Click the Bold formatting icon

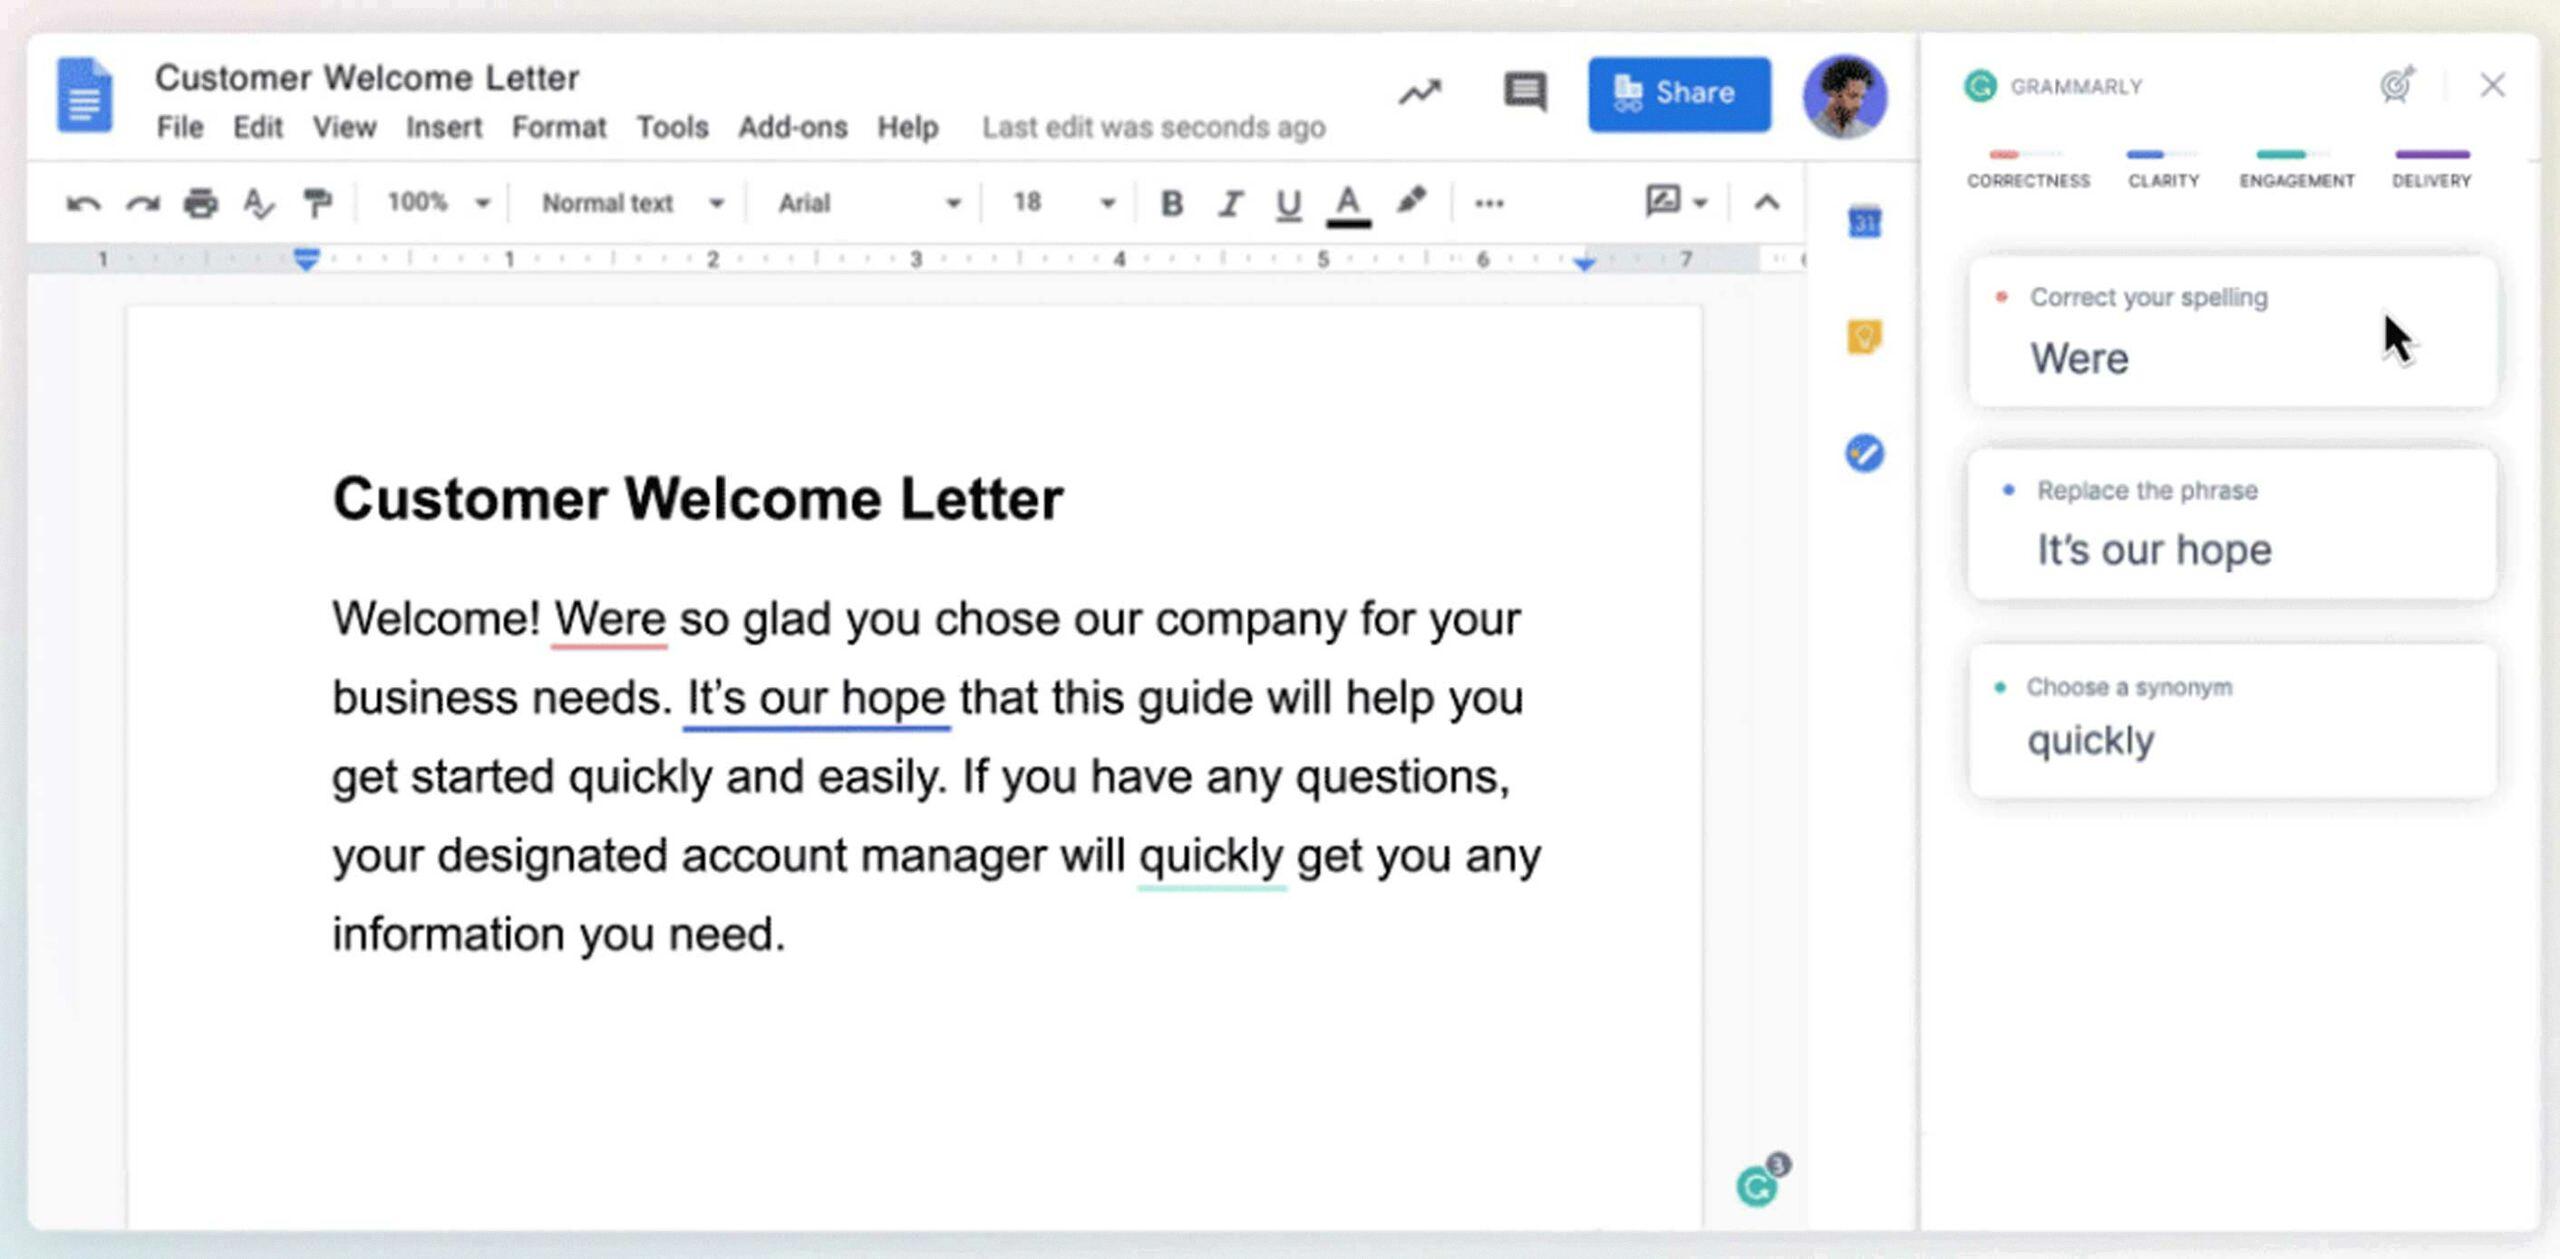point(1172,202)
